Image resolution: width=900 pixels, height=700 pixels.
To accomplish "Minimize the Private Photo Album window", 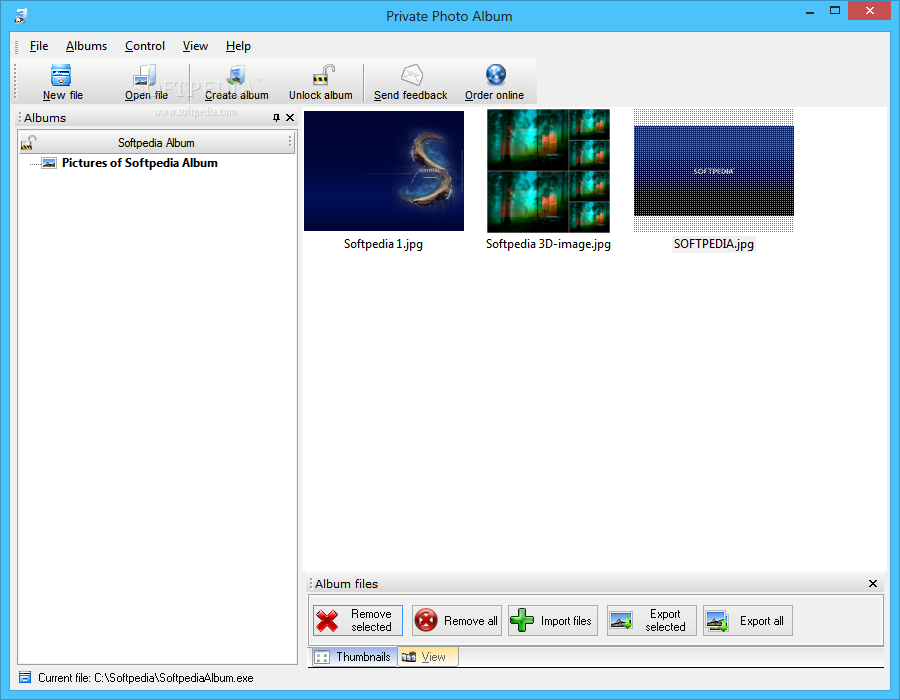I will point(810,12).
